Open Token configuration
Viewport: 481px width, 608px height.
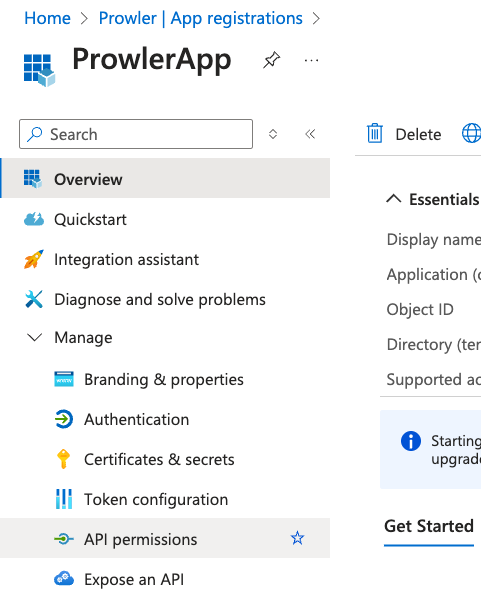pyautogui.click(x=165, y=499)
